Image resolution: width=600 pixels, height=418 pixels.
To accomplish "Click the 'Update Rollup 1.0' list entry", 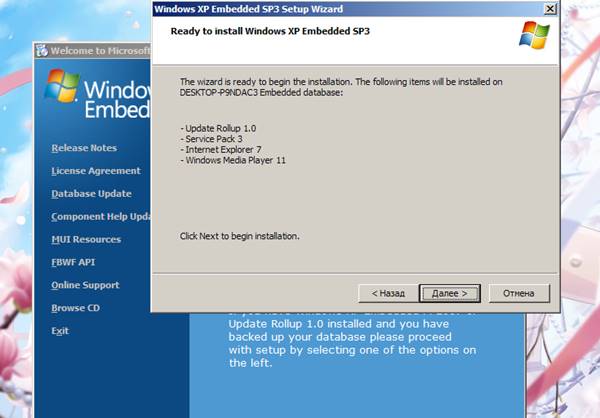I will tap(218, 129).
